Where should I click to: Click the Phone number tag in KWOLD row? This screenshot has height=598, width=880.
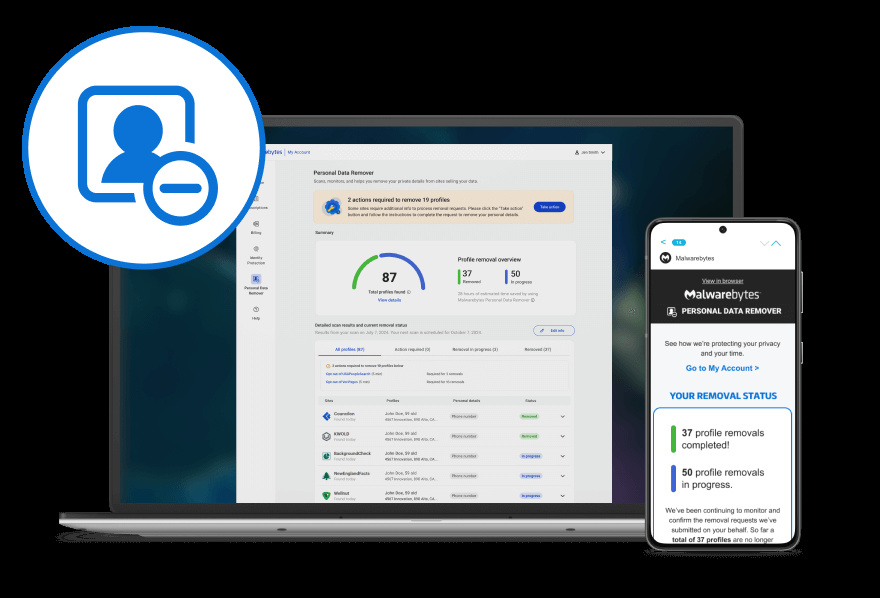pos(464,436)
